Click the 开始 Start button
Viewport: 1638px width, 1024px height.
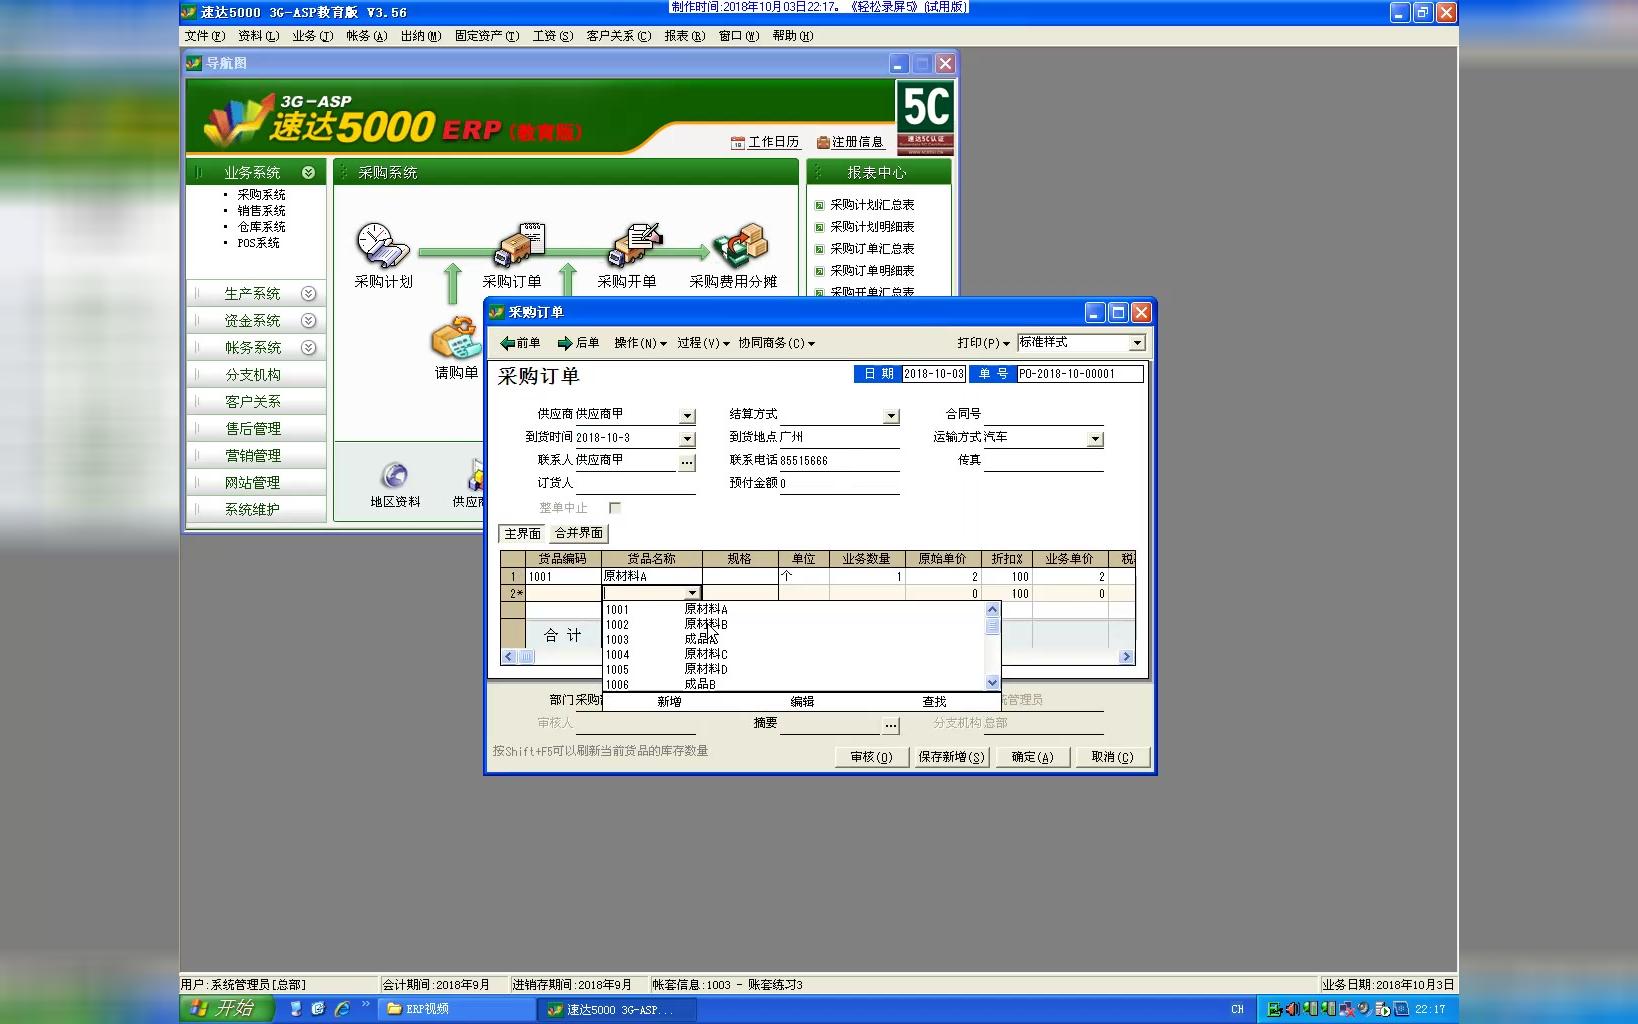[x=227, y=1009]
